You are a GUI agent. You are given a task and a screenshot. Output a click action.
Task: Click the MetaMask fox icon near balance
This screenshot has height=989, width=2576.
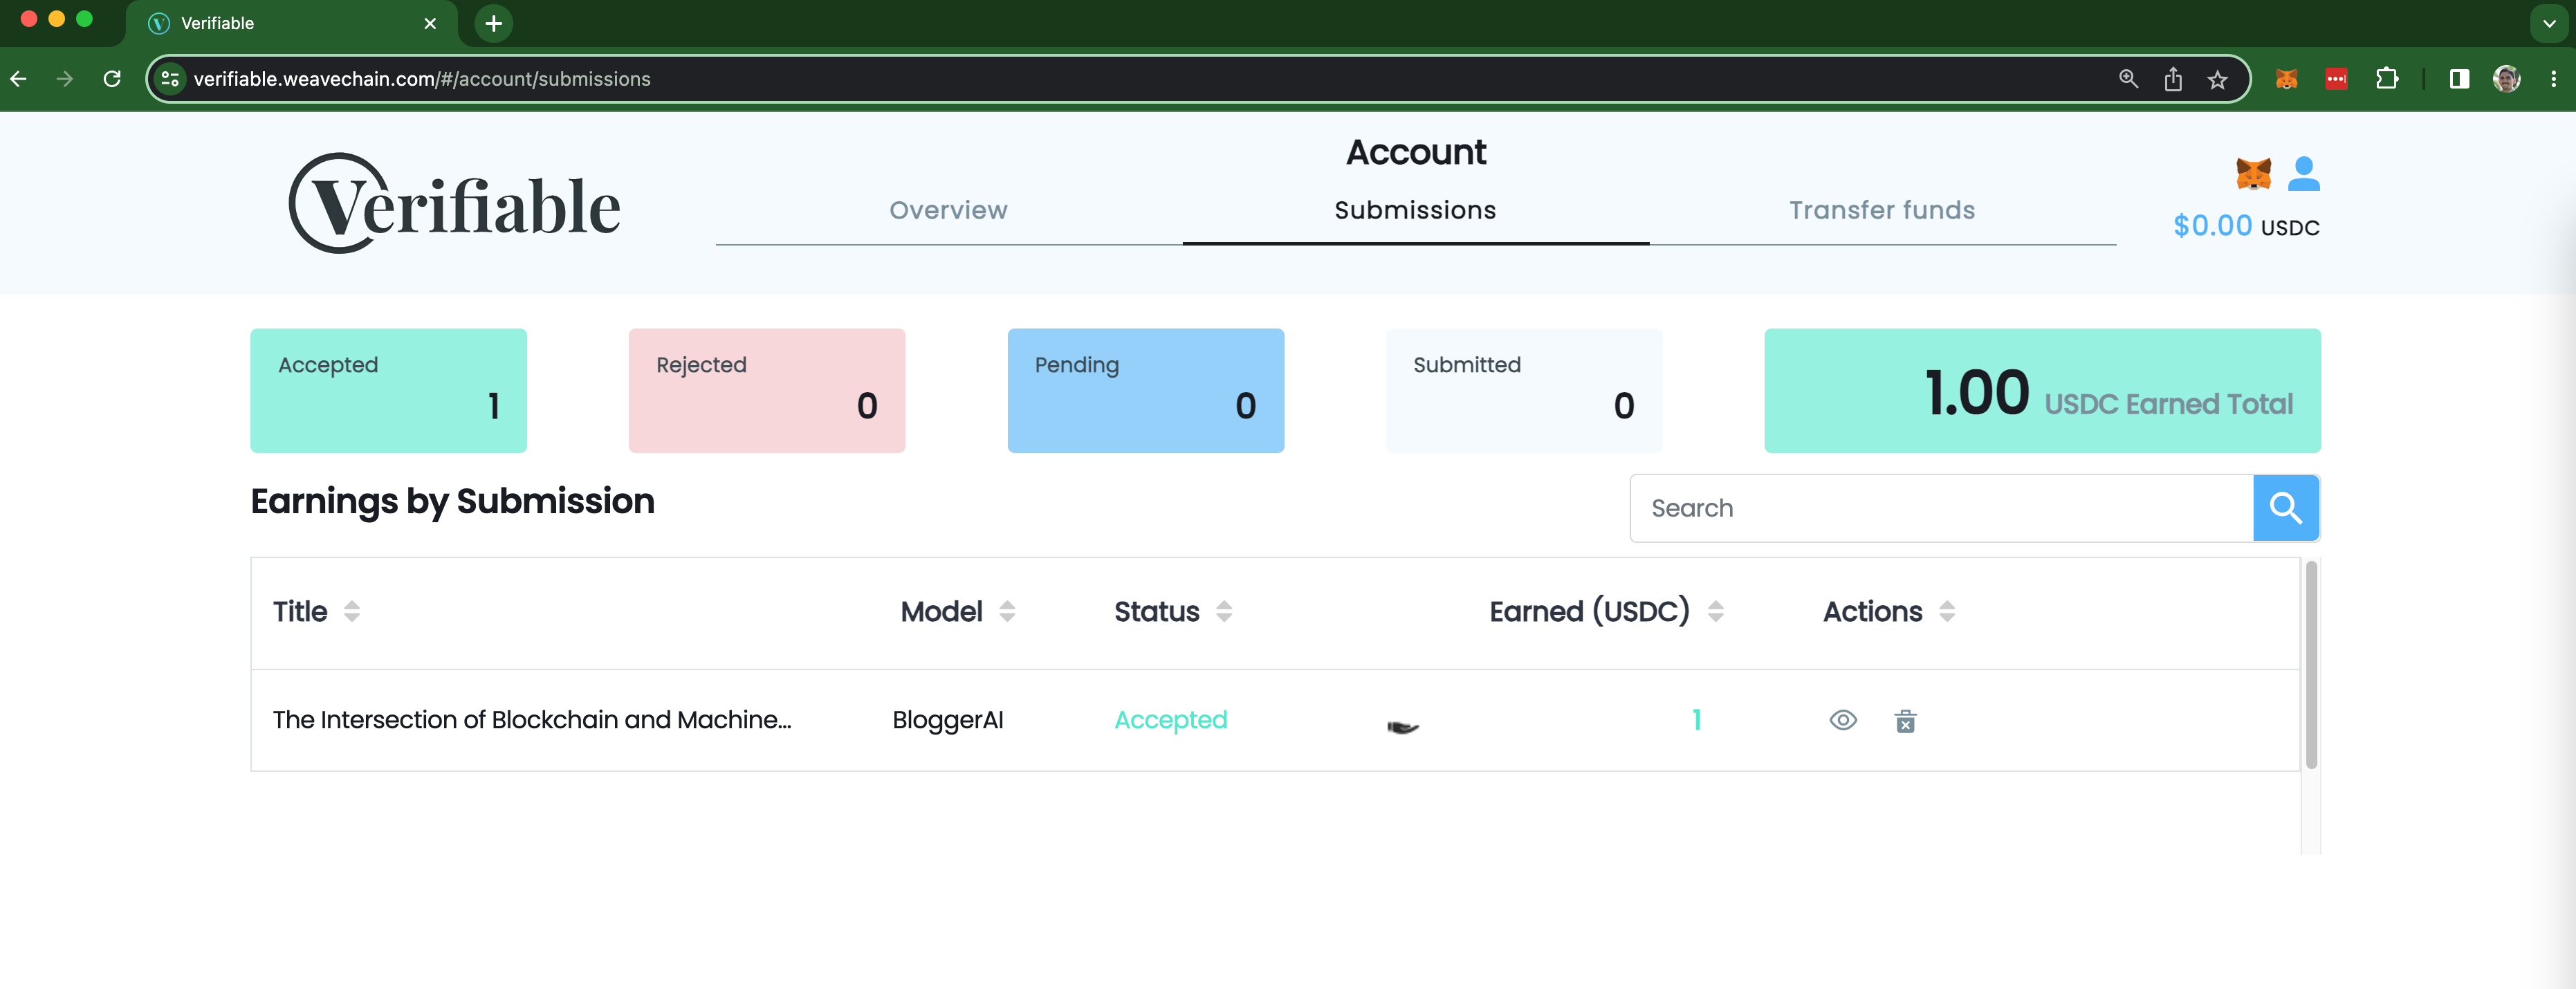pyautogui.click(x=2253, y=174)
